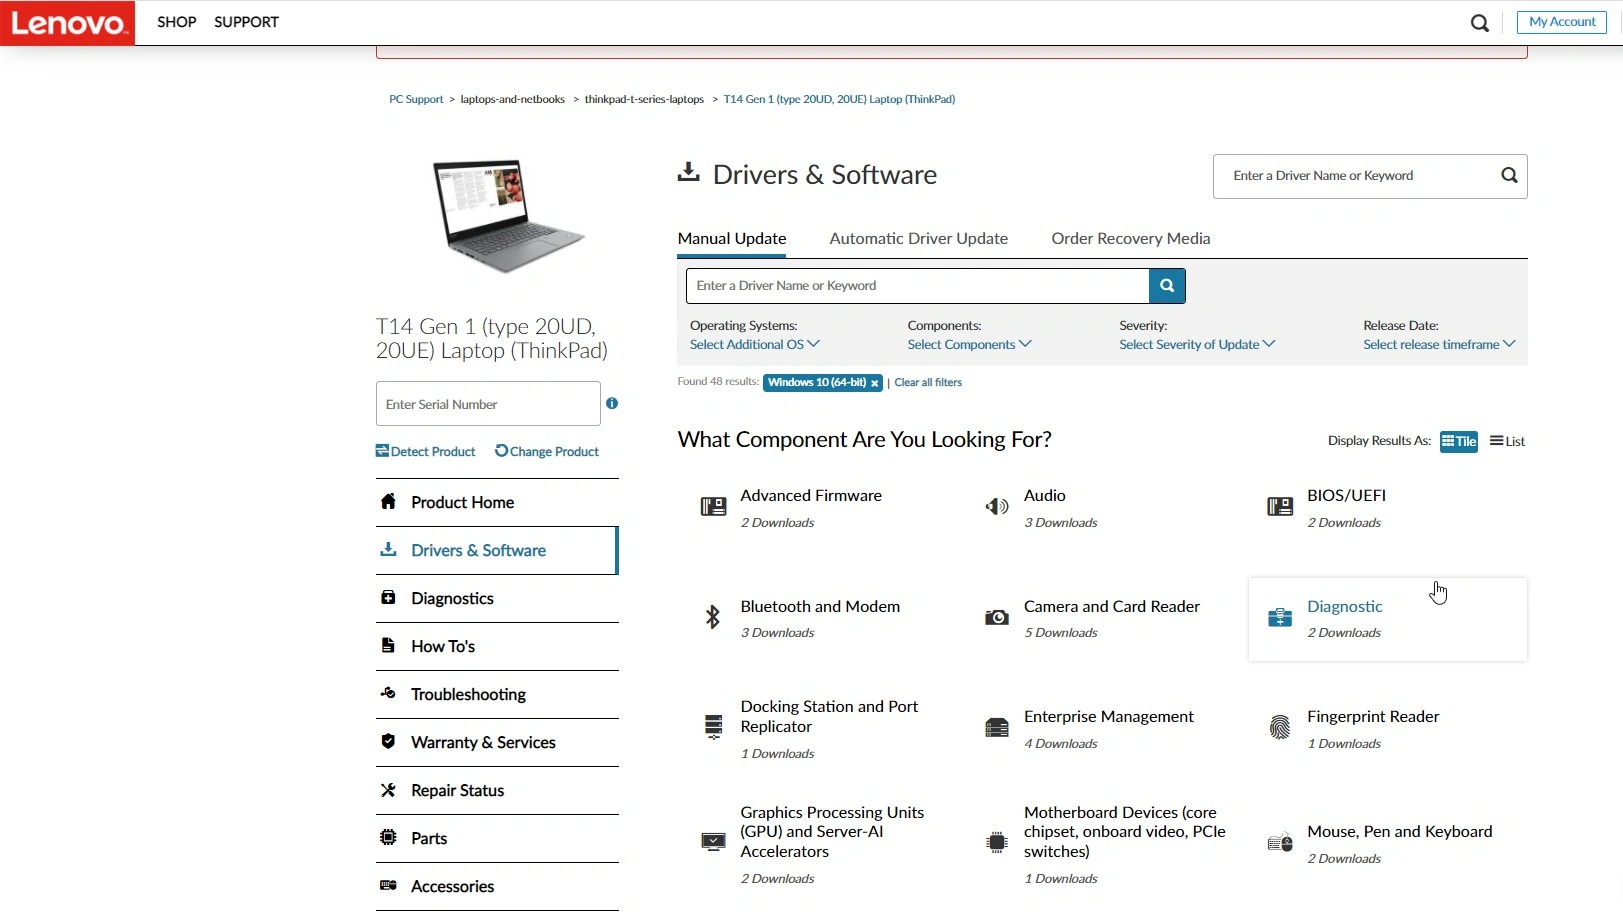
Task: Open the Advanced Firmware component icon
Action: tap(713, 507)
